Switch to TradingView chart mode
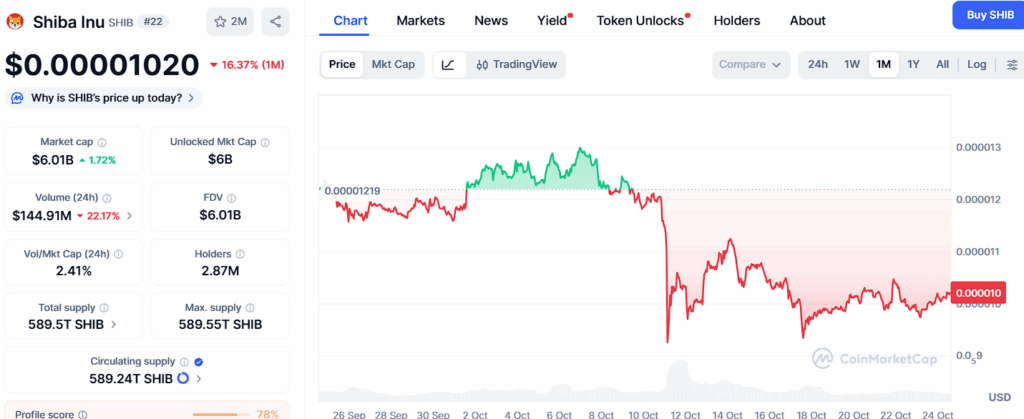1024x419 pixels. click(516, 65)
